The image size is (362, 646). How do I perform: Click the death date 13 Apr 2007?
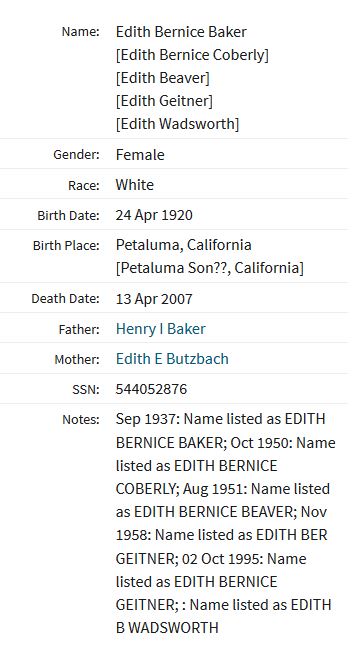point(154,299)
